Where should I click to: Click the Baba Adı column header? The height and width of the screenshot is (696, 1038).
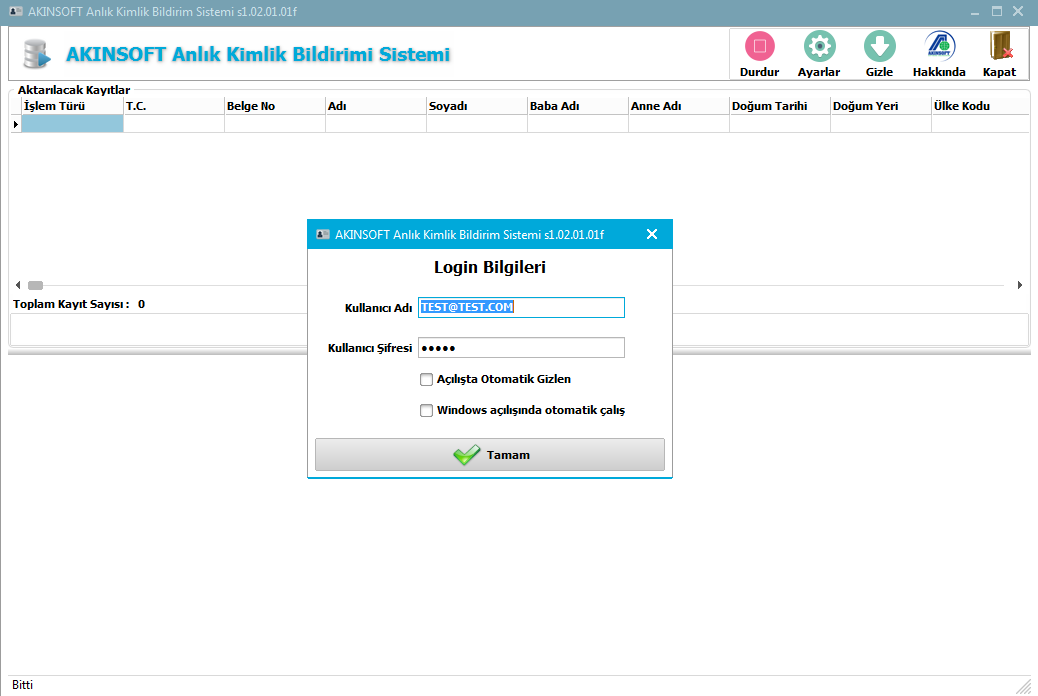coord(578,106)
